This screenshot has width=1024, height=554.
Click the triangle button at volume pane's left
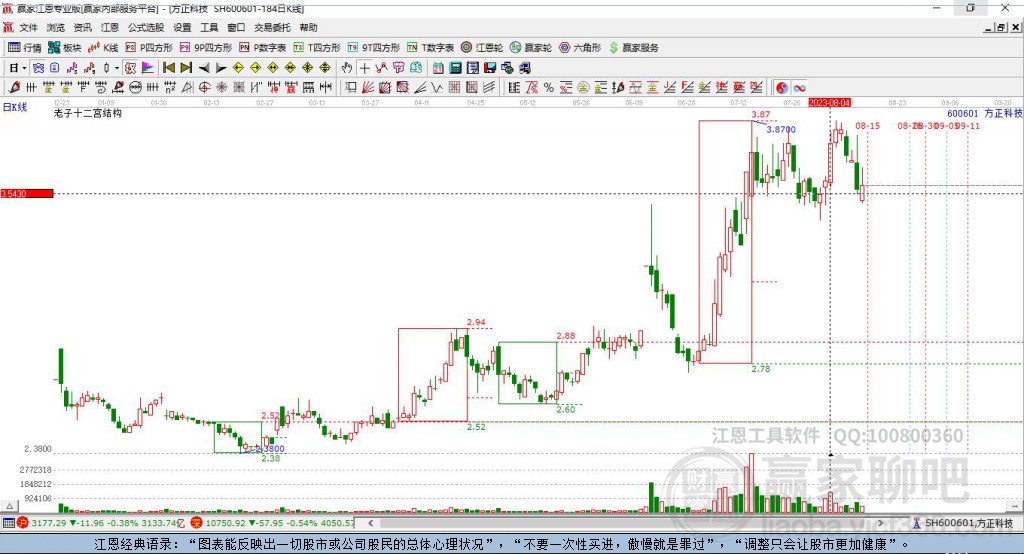(9, 506)
